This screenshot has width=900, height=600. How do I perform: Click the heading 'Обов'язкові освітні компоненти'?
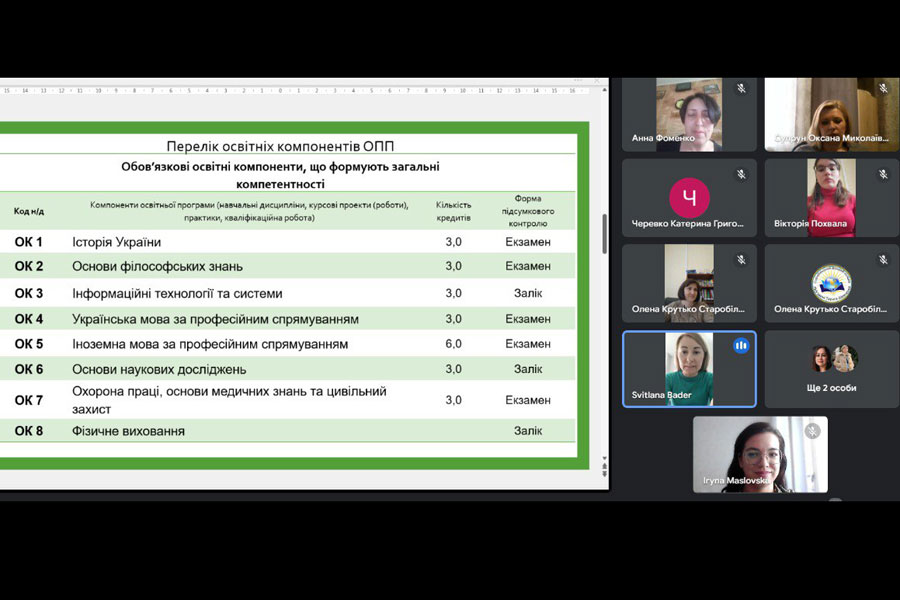(280, 175)
